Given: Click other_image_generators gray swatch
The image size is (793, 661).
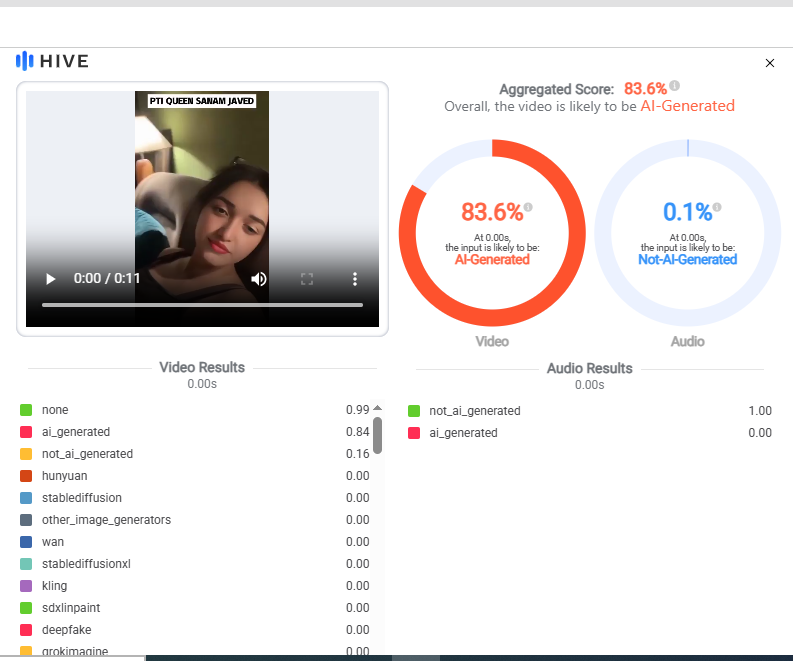Looking at the screenshot, I should coord(26,520).
